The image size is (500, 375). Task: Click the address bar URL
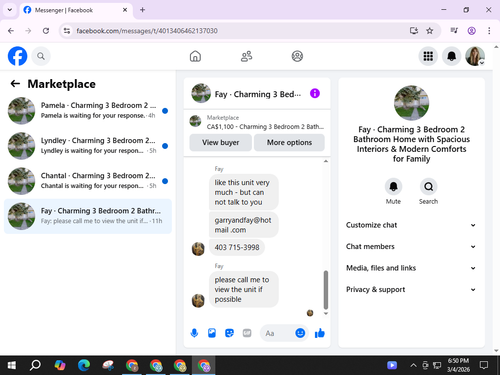click(x=147, y=31)
